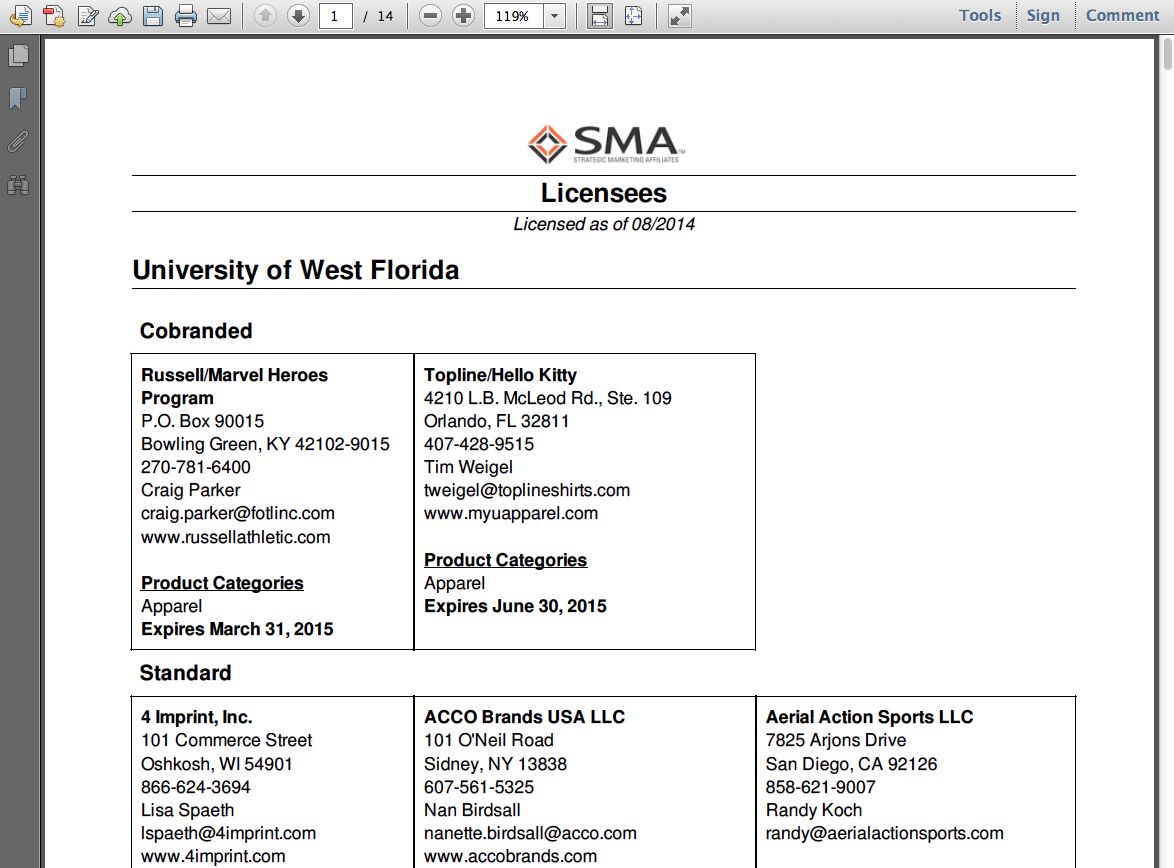This screenshot has height=868, width=1174.
Task: Click the cloud upload icon
Action: point(120,16)
